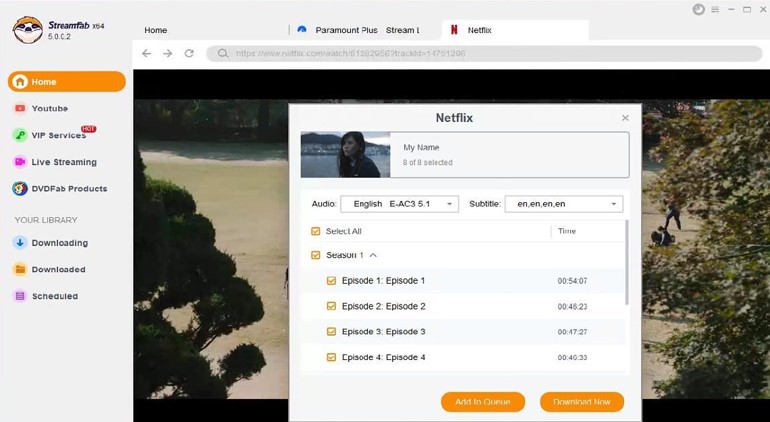Click the Download Now button

[581, 402]
